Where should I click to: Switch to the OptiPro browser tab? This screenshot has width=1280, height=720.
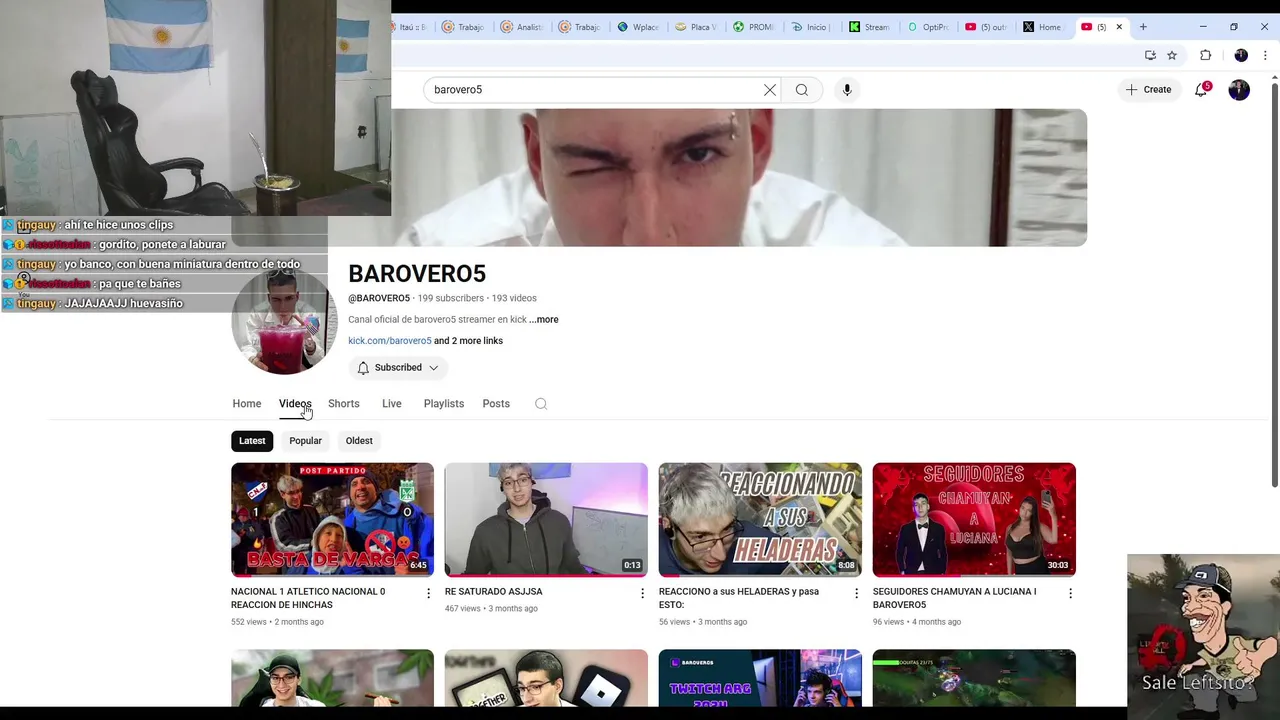[928, 27]
